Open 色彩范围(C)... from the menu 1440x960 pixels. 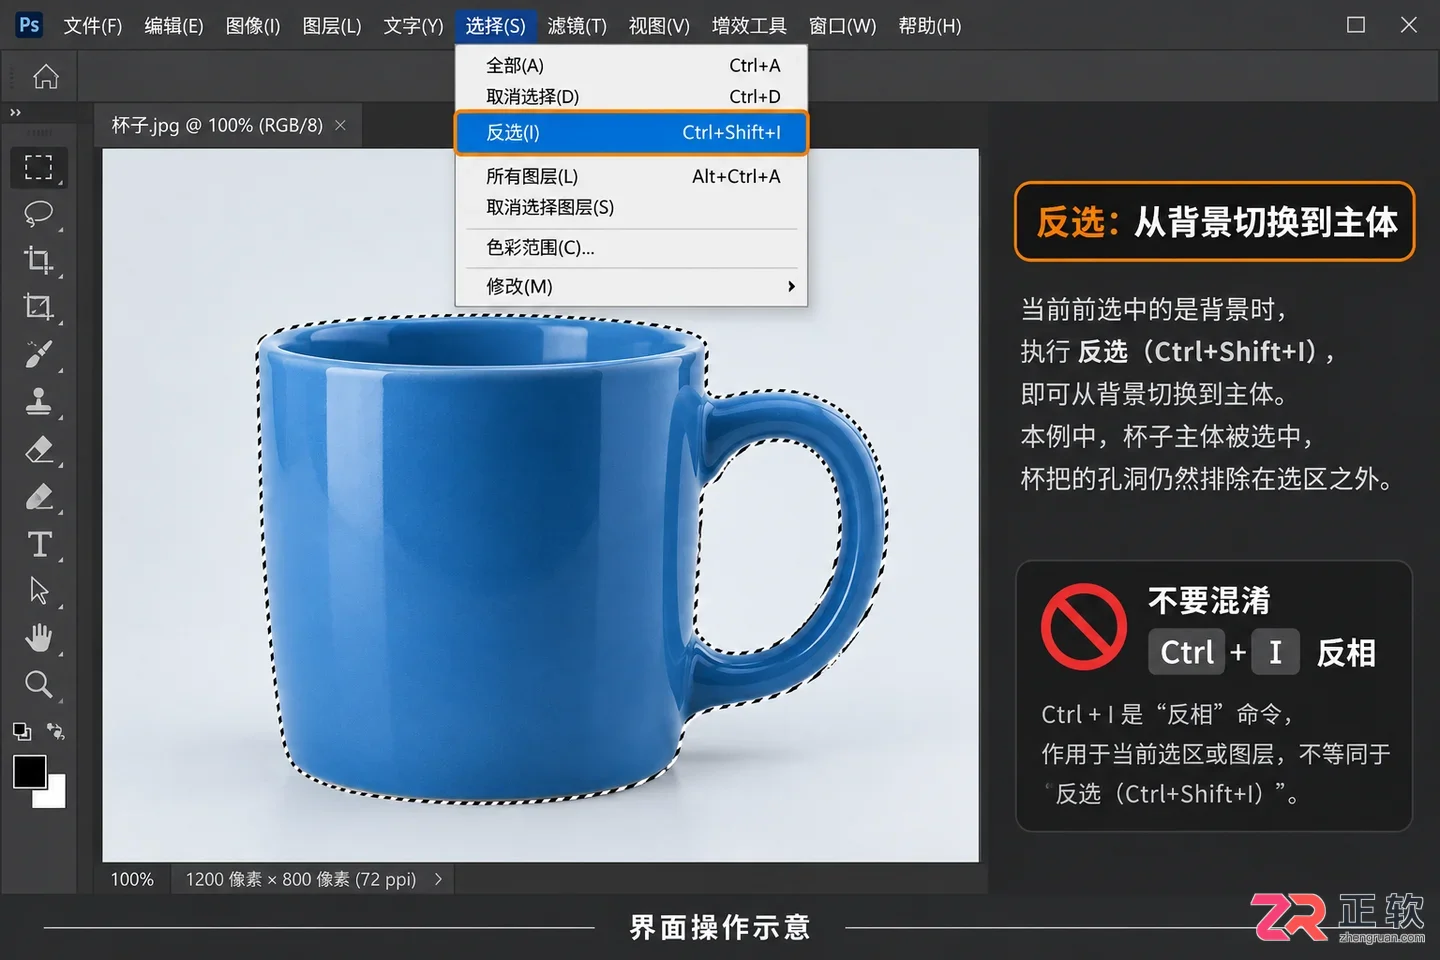coord(631,248)
